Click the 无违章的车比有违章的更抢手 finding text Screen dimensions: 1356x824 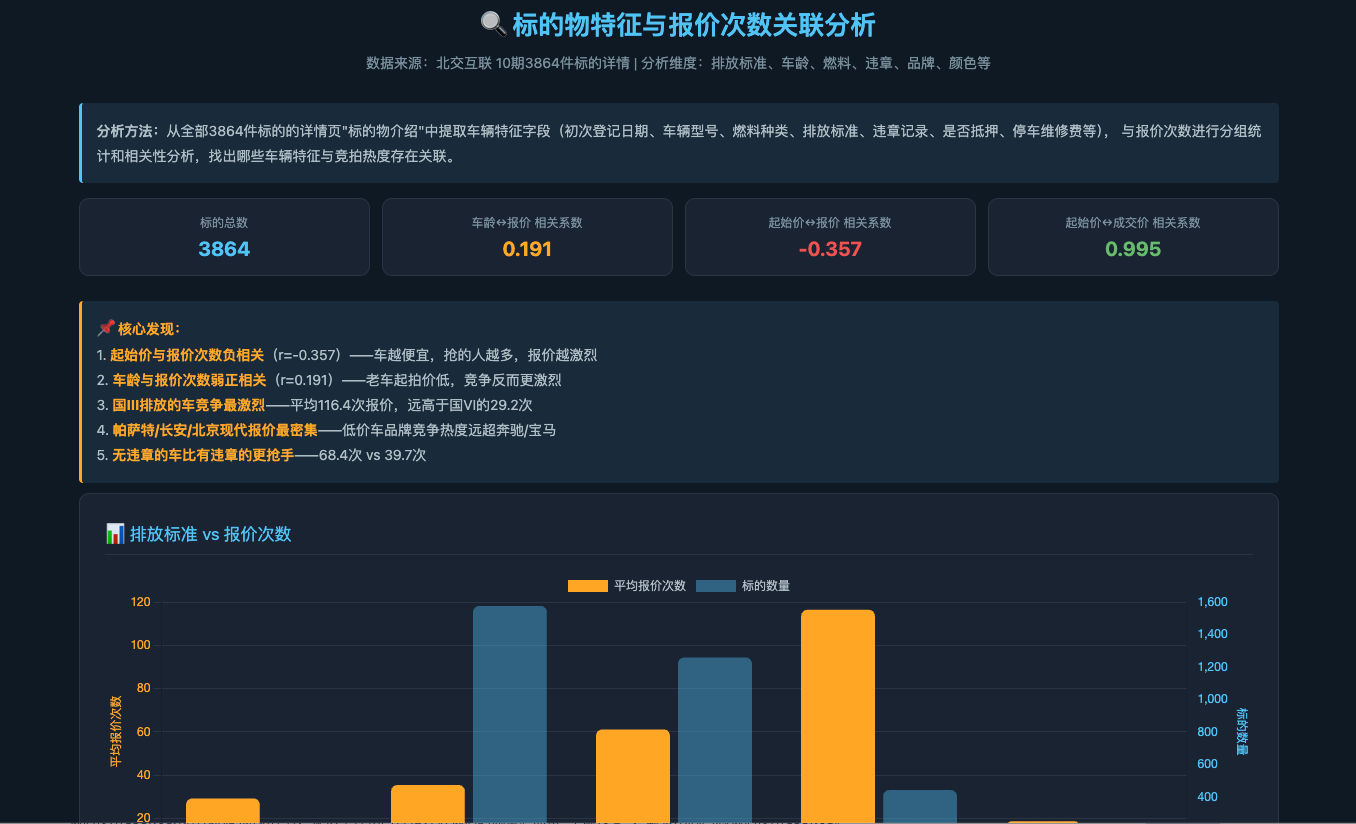pyautogui.click(x=202, y=455)
